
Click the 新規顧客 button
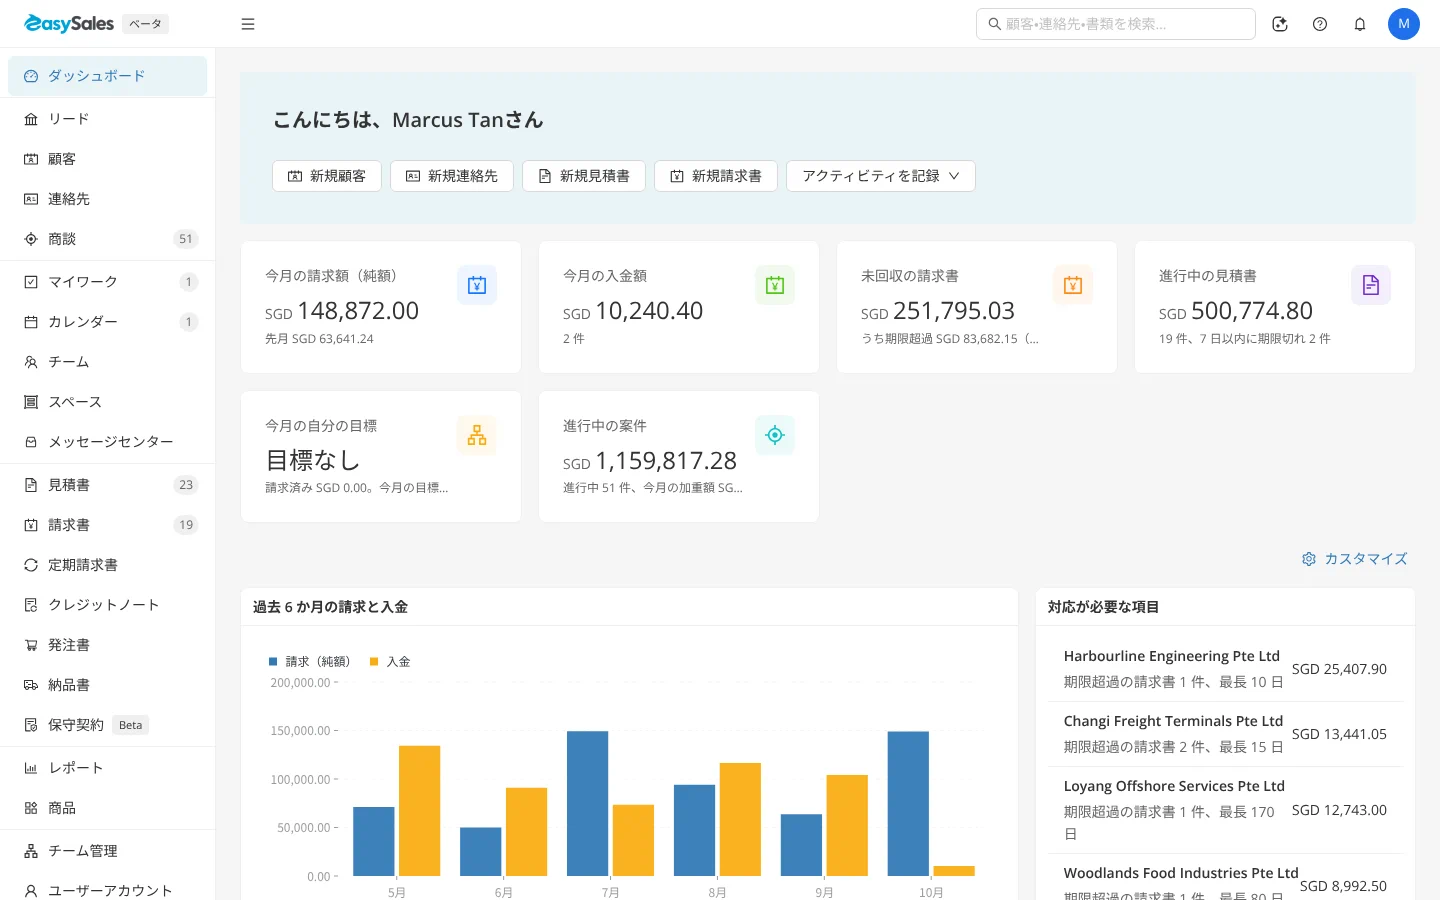327,176
